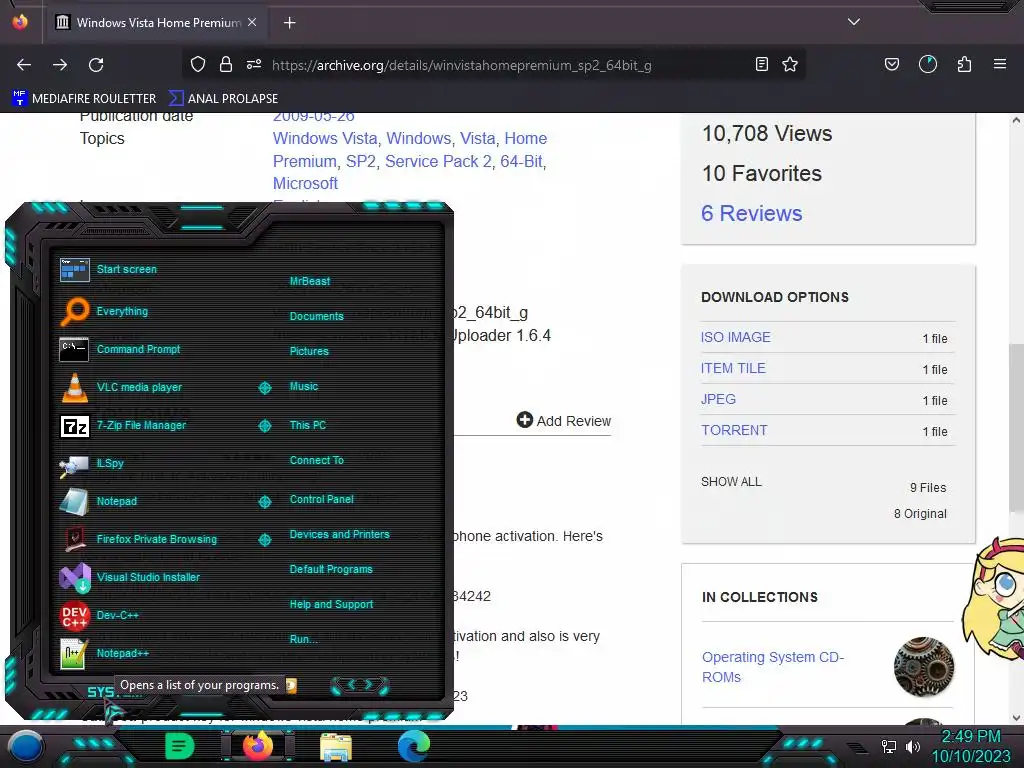The width and height of the screenshot is (1024, 768).
Task: Click the page vertical scrollbar thumb
Action: (1016, 428)
